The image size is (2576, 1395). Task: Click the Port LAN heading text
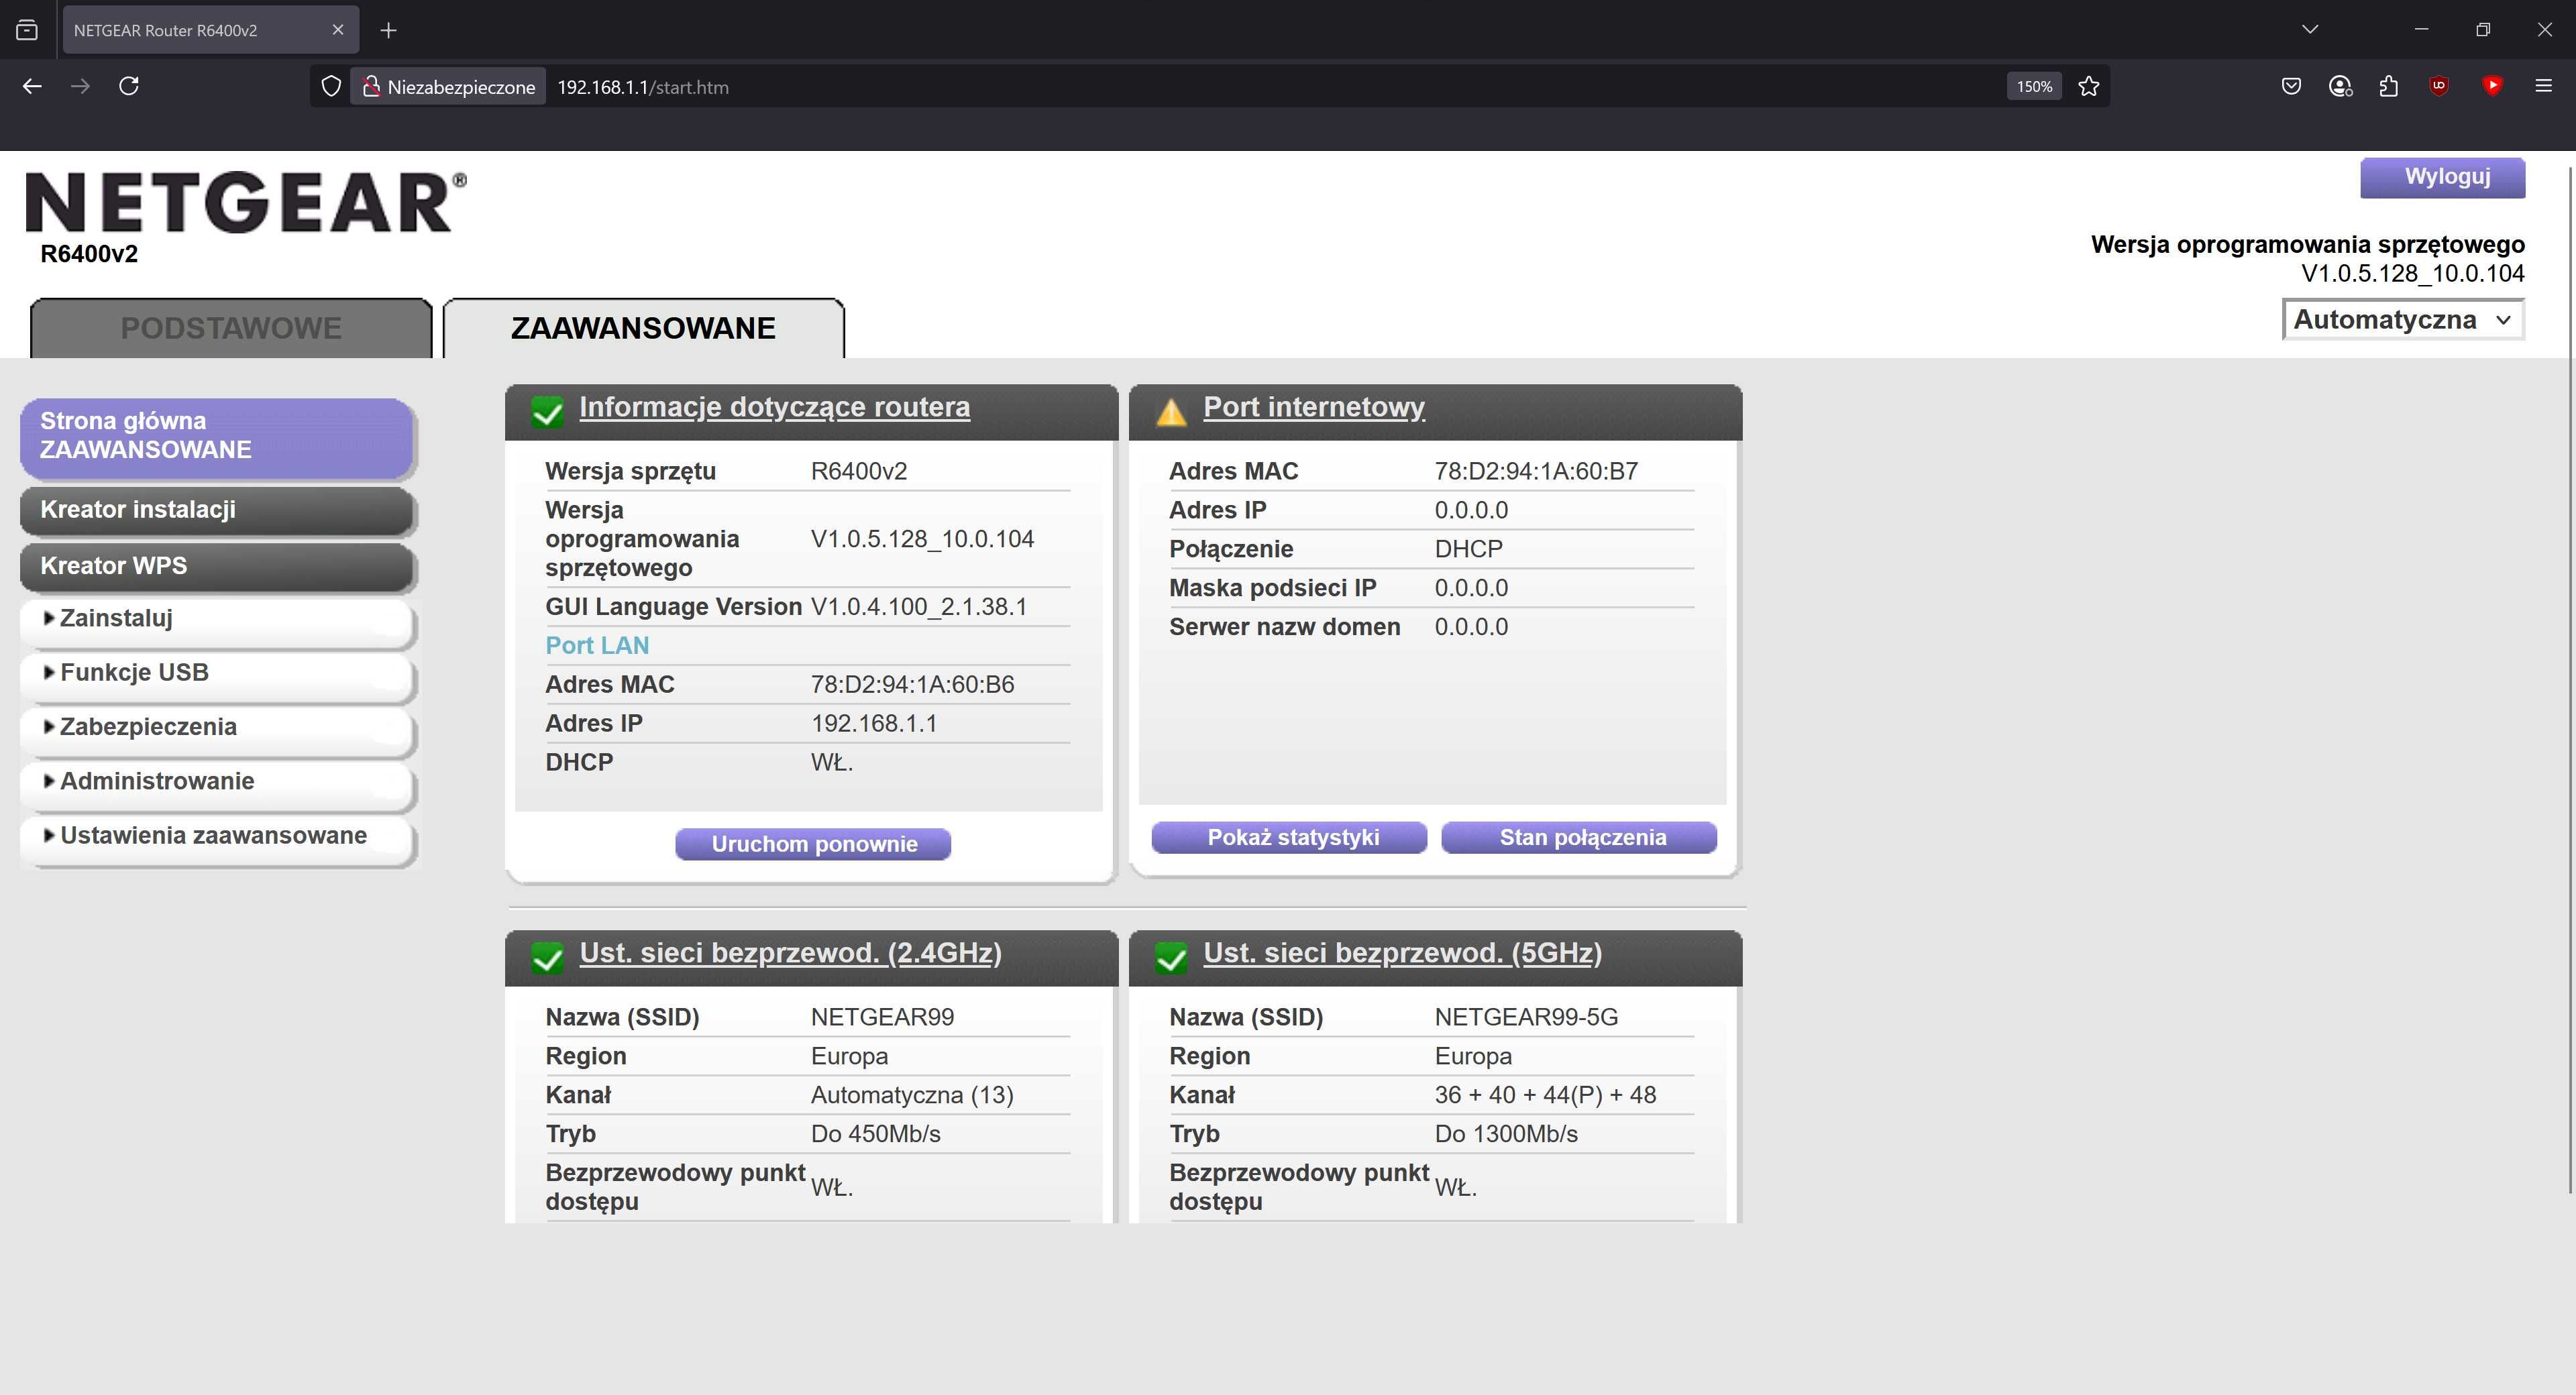pos(597,646)
